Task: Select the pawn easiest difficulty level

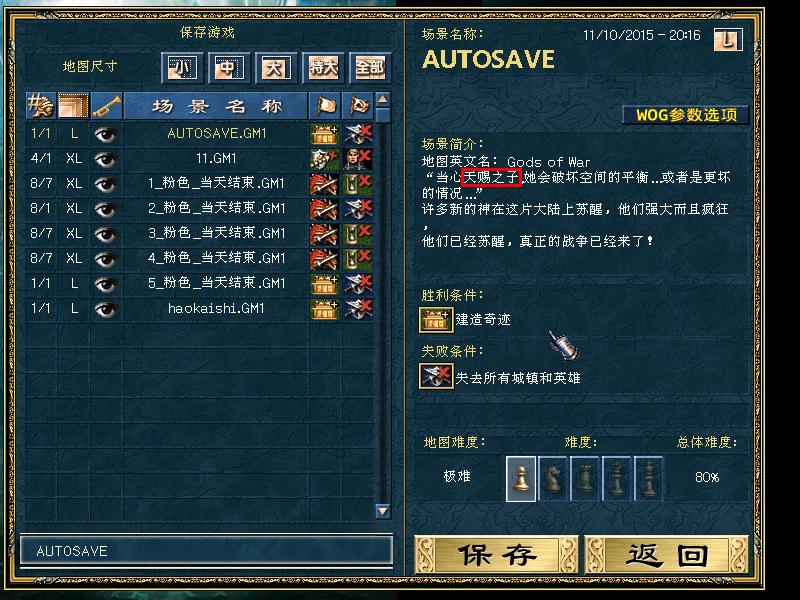Action: [x=521, y=479]
